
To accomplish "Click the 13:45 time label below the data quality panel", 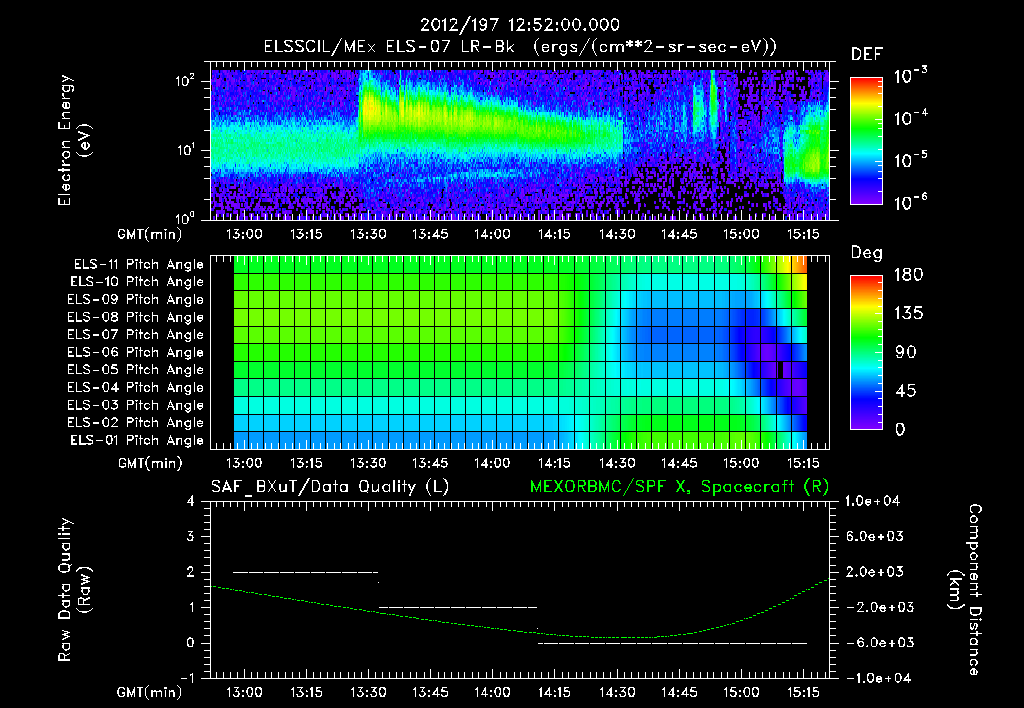I will click(430, 692).
